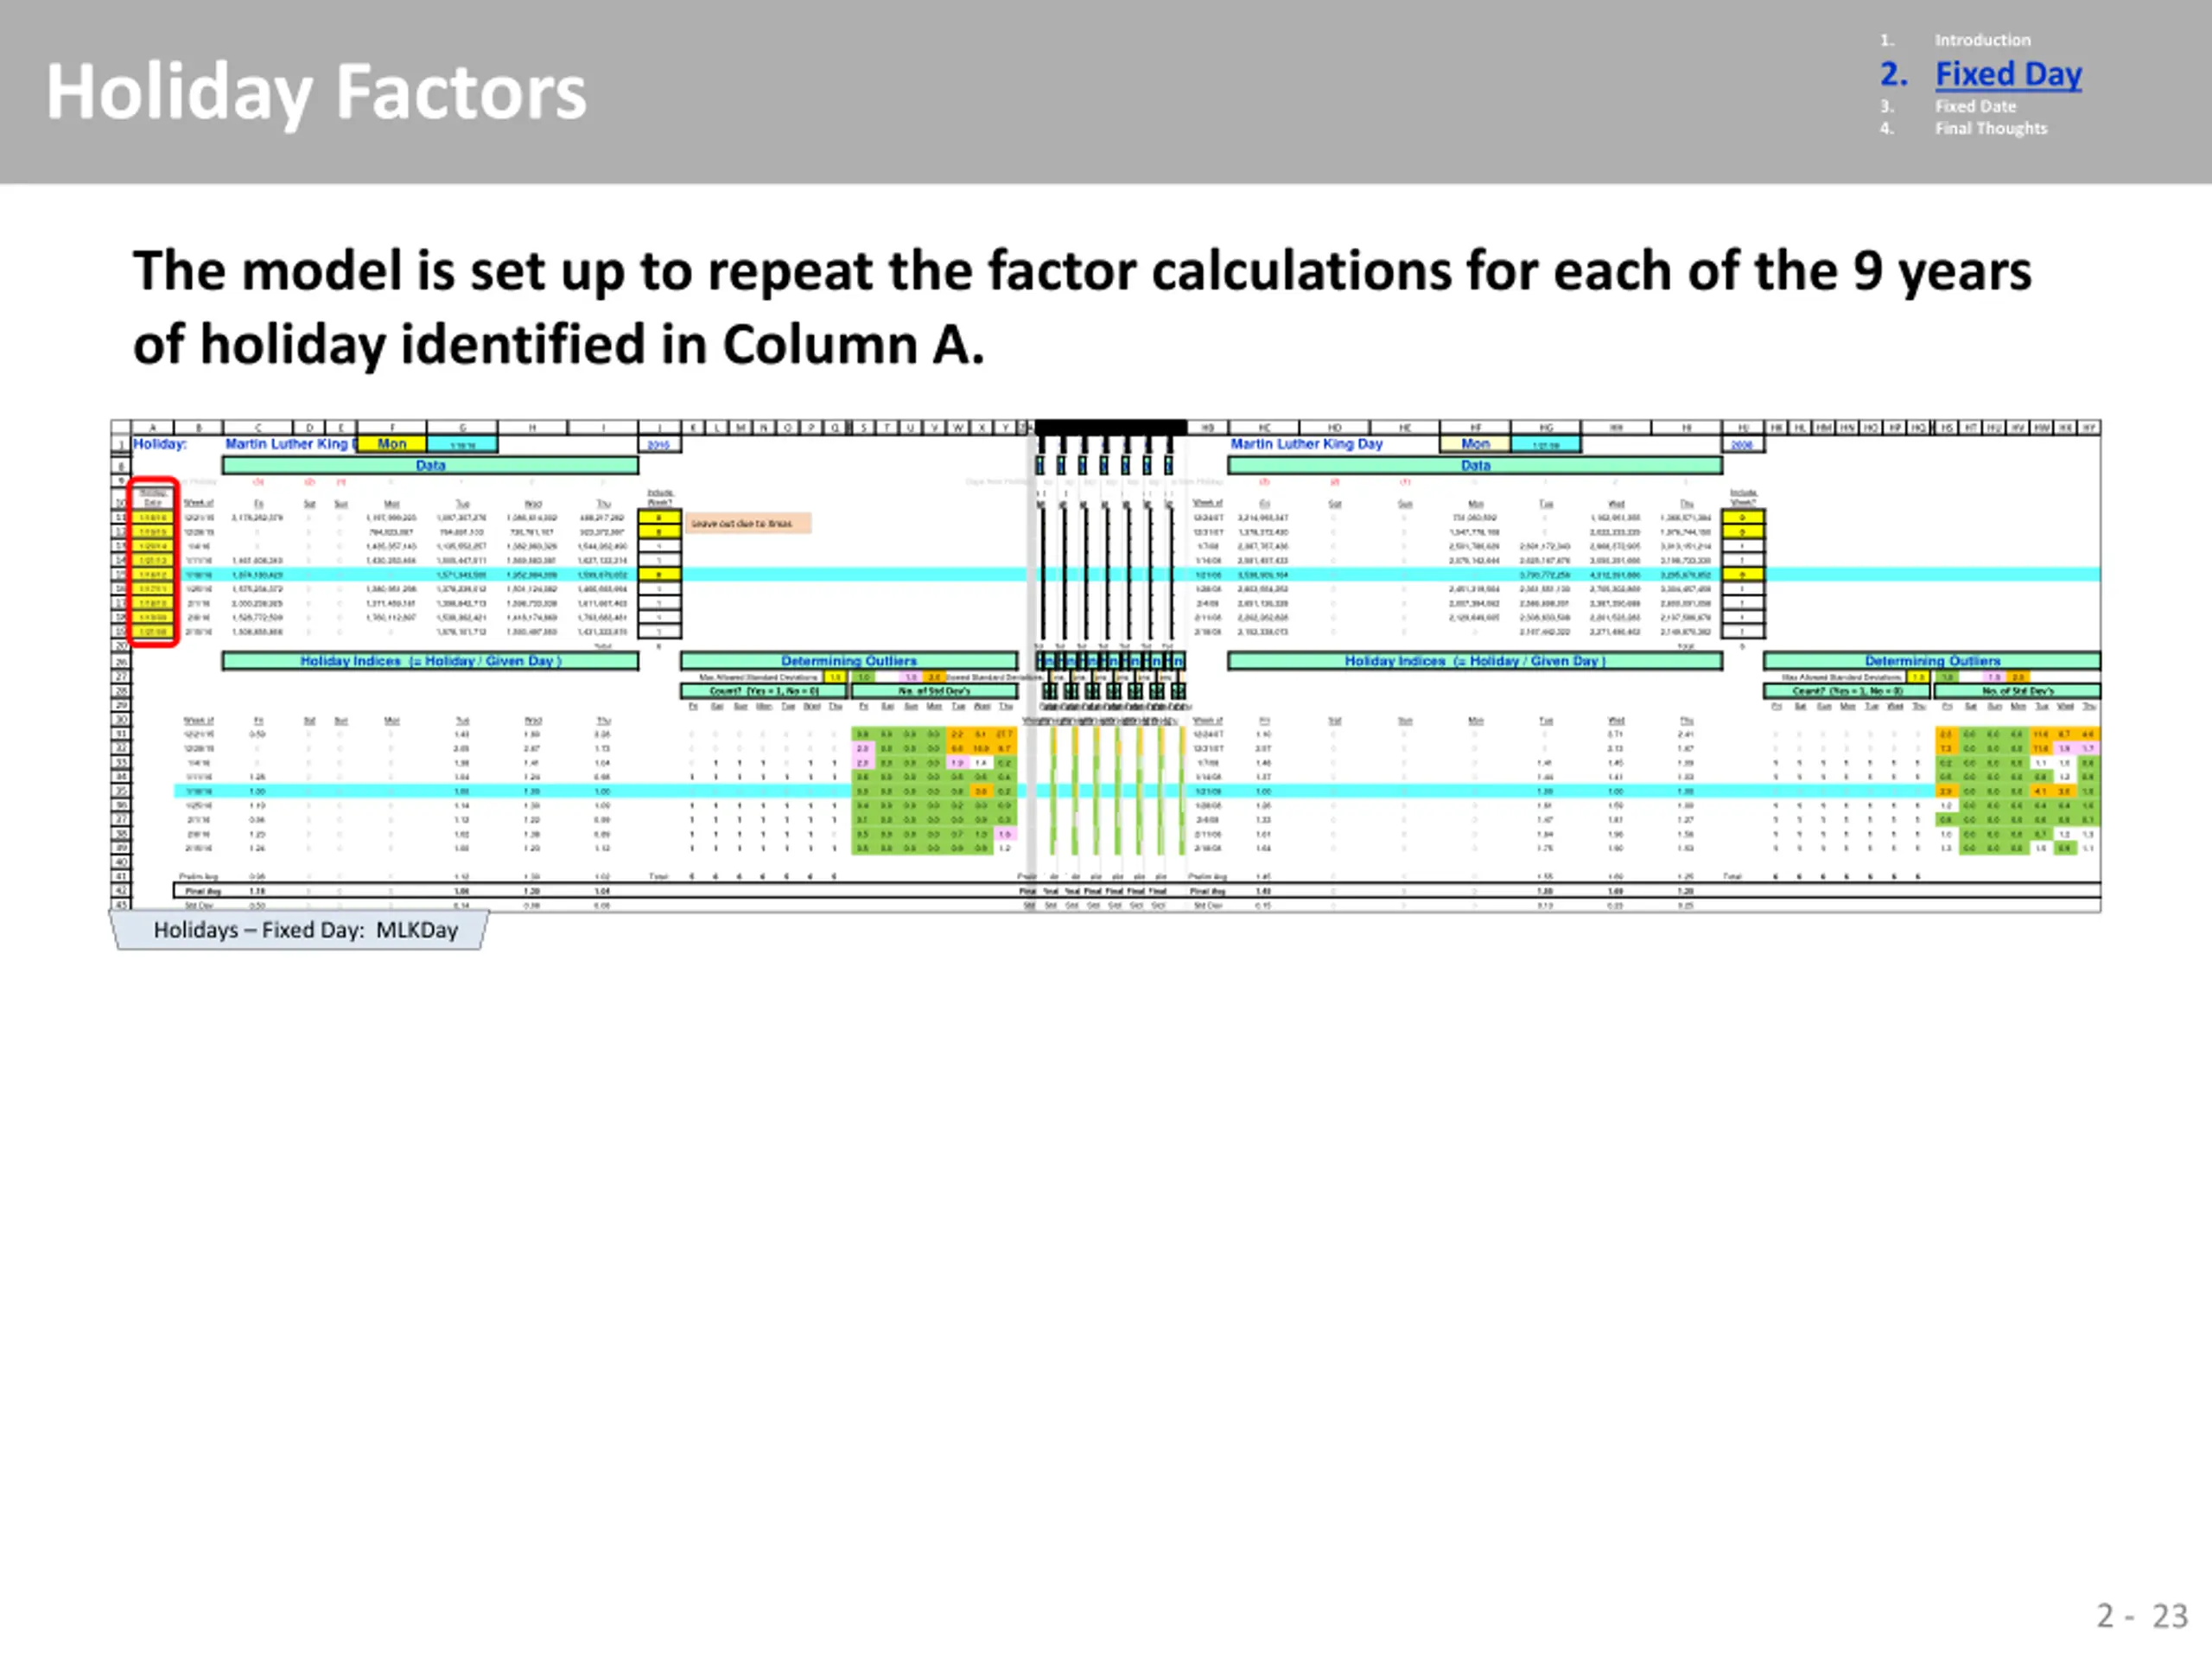The height and width of the screenshot is (1659, 2212).
Task: Click the right Holiday Indices header bar
Action: [x=1475, y=661]
